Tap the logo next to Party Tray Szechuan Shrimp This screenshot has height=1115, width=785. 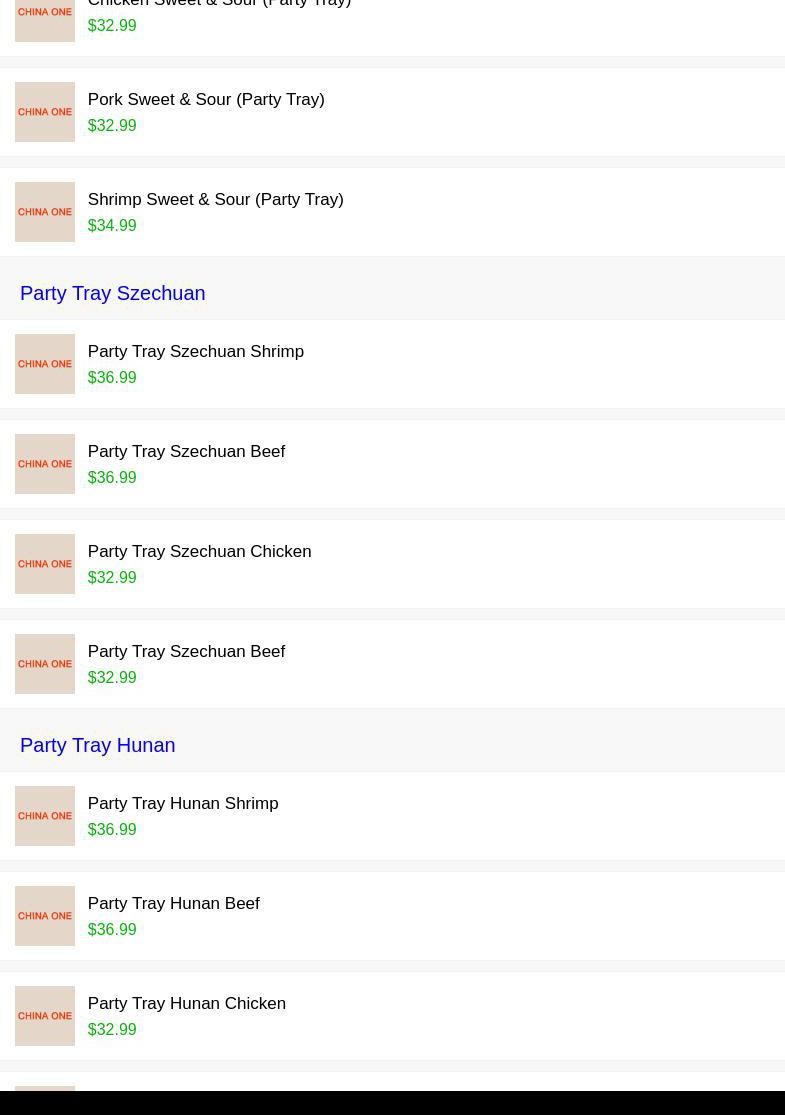(45, 364)
